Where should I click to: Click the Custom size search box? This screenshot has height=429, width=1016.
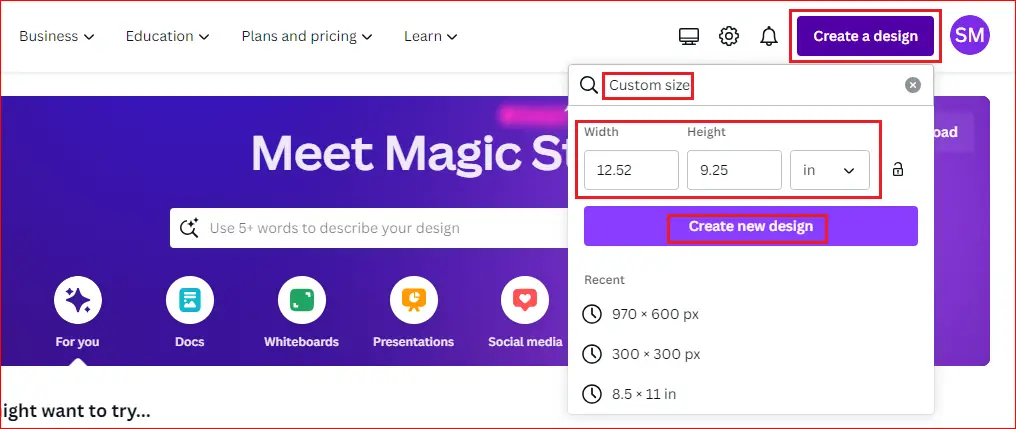click(750, 85)
